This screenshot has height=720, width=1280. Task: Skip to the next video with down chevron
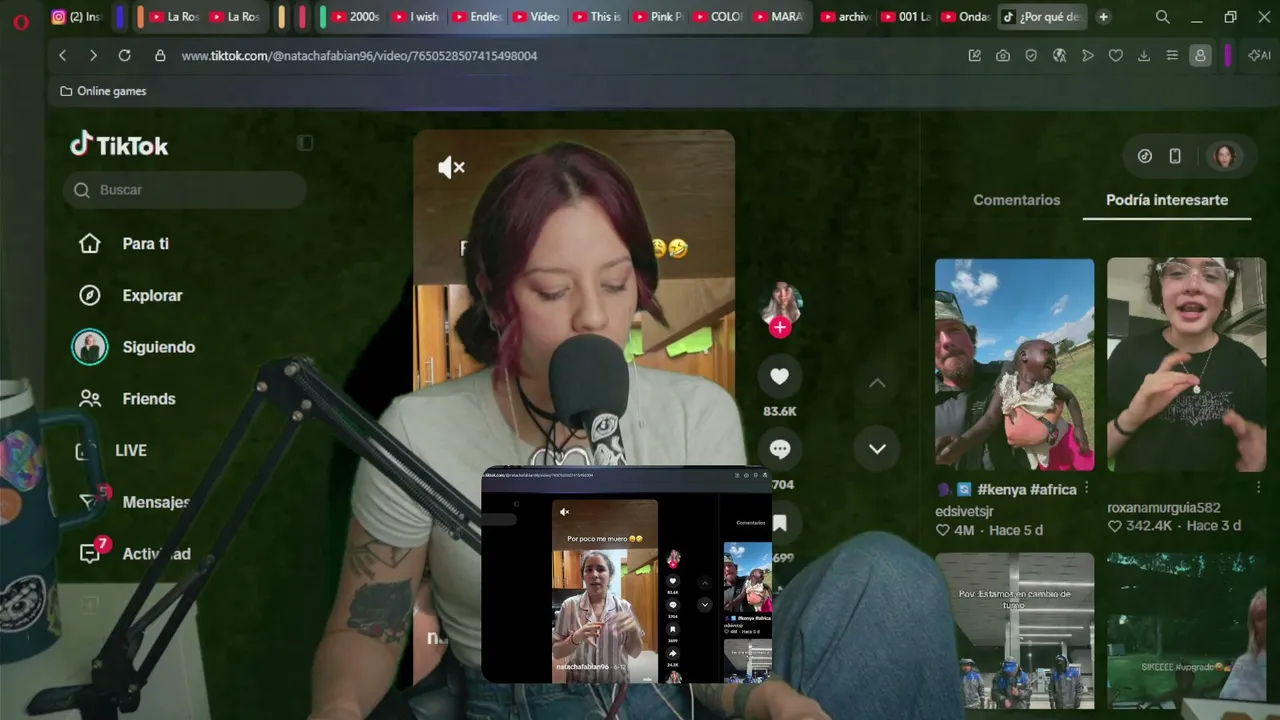tap(877, 449)
